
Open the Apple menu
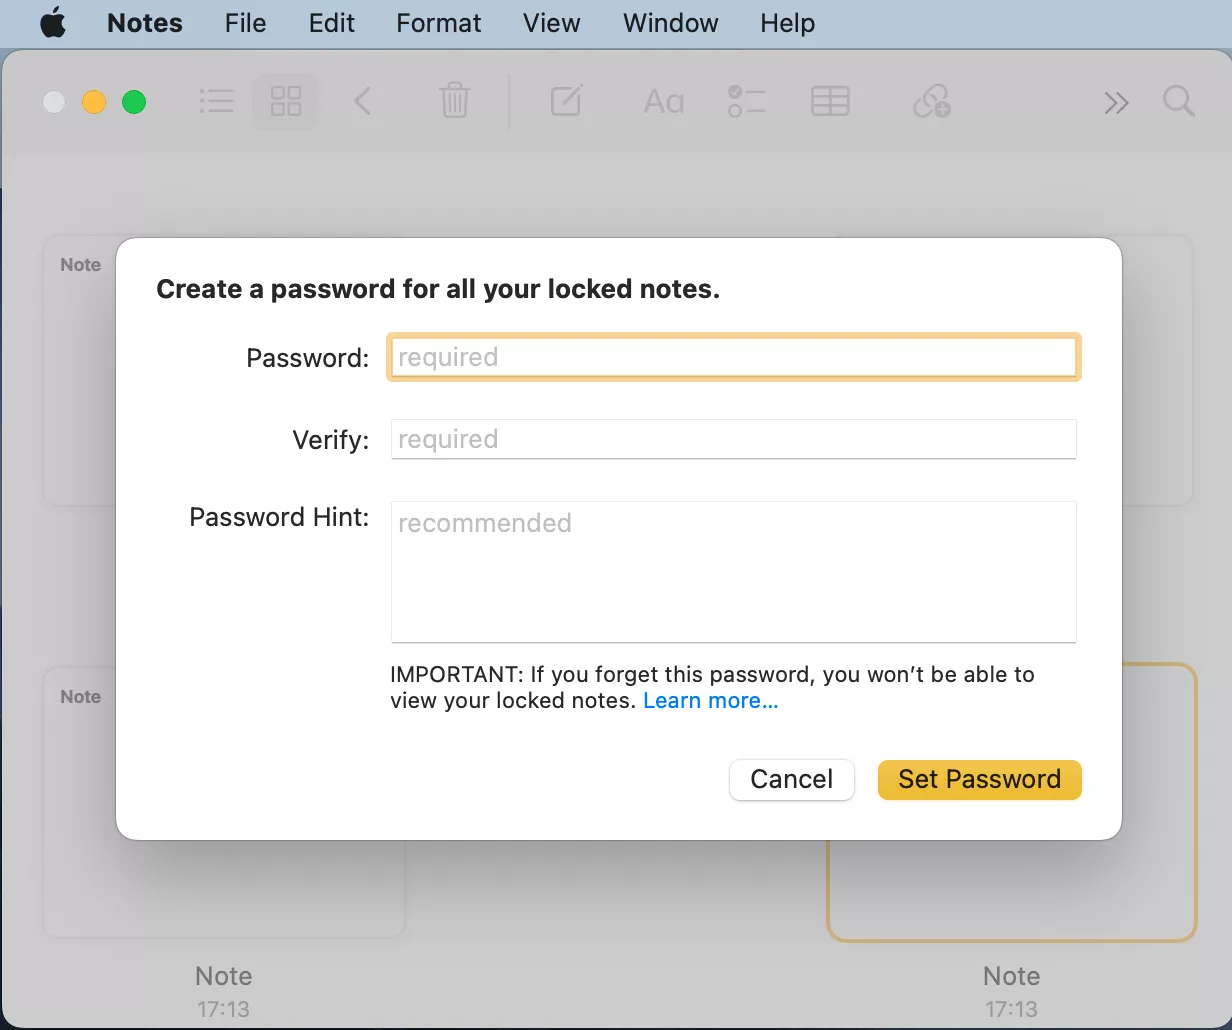pos(52,23)
